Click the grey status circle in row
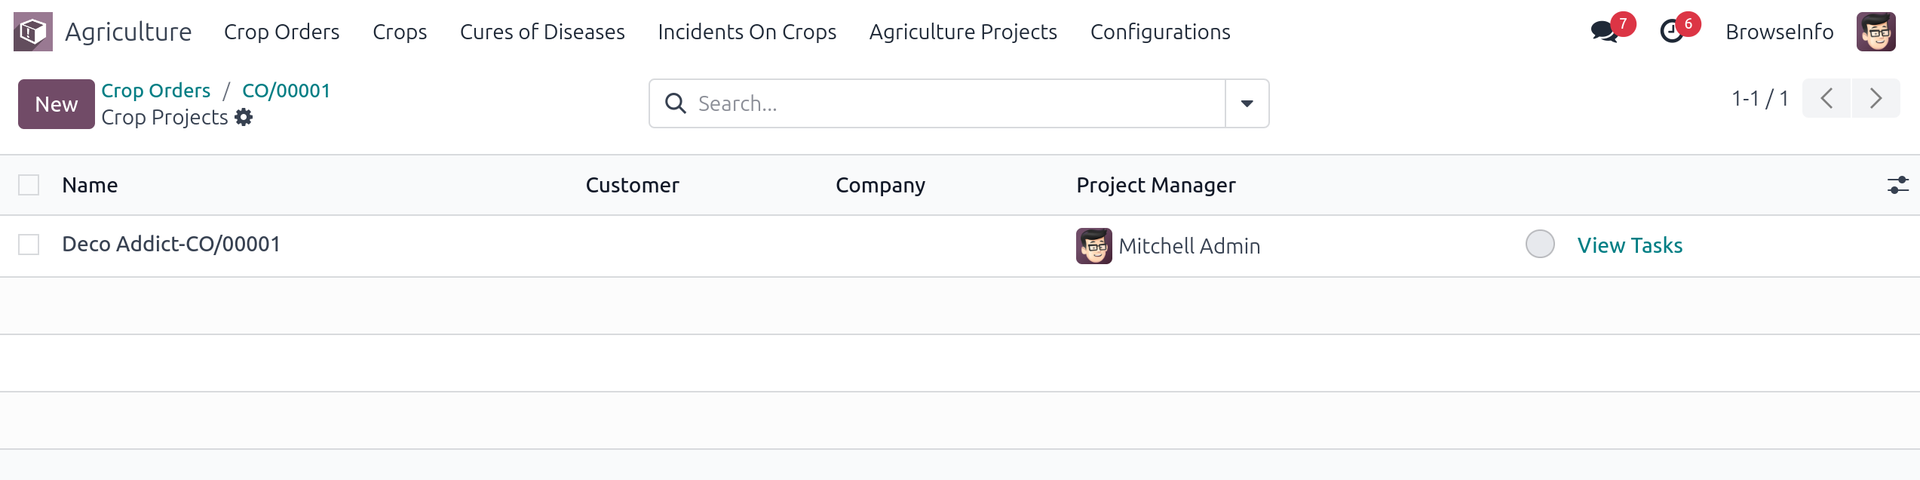This screenshot has width=1920, height=480. coord(1540,244)
